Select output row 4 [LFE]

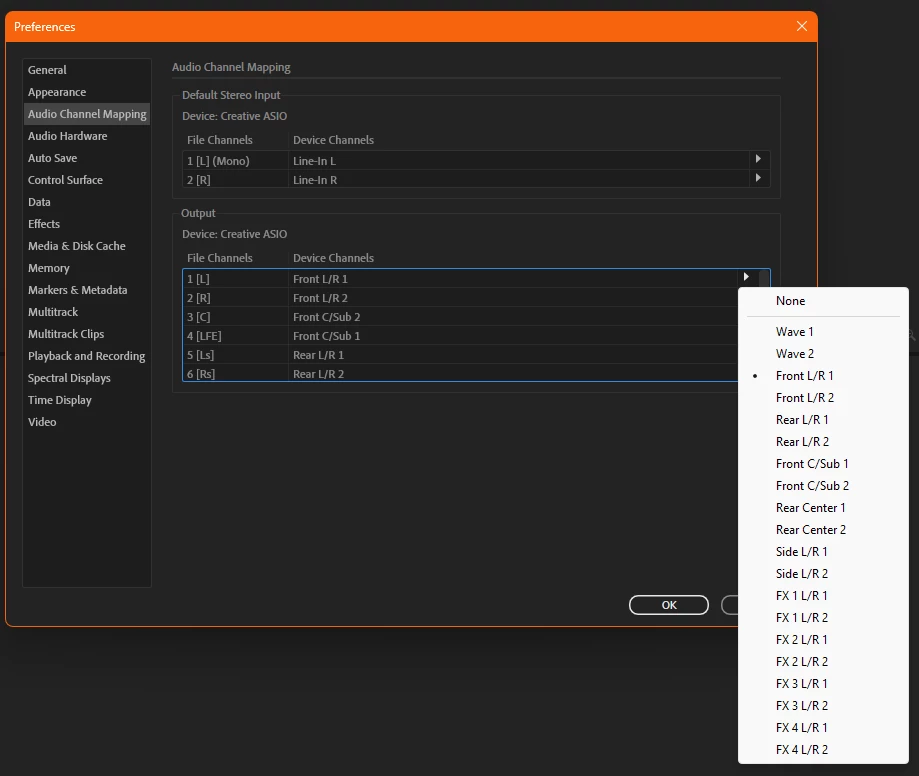[x=460, y=336]
